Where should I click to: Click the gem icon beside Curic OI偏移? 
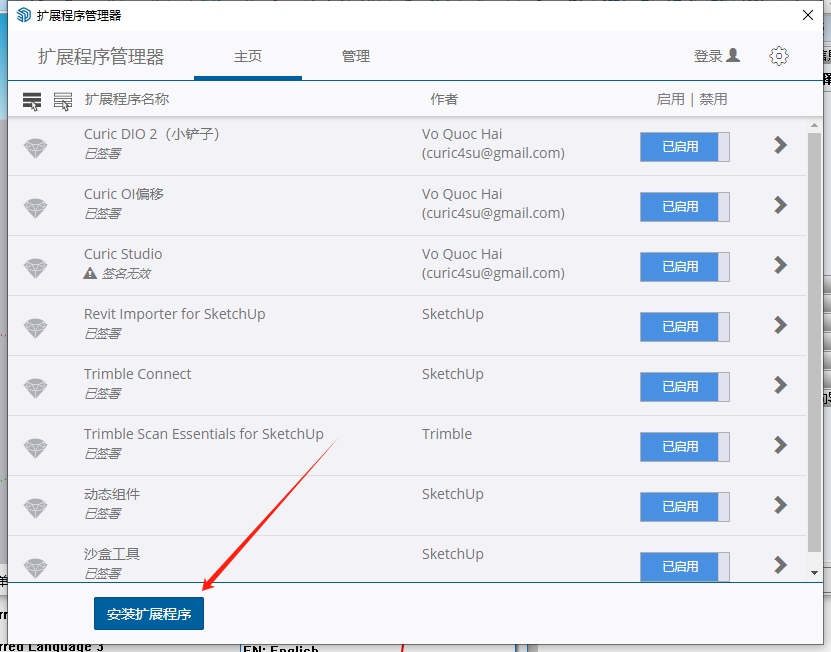coord(36,208)
